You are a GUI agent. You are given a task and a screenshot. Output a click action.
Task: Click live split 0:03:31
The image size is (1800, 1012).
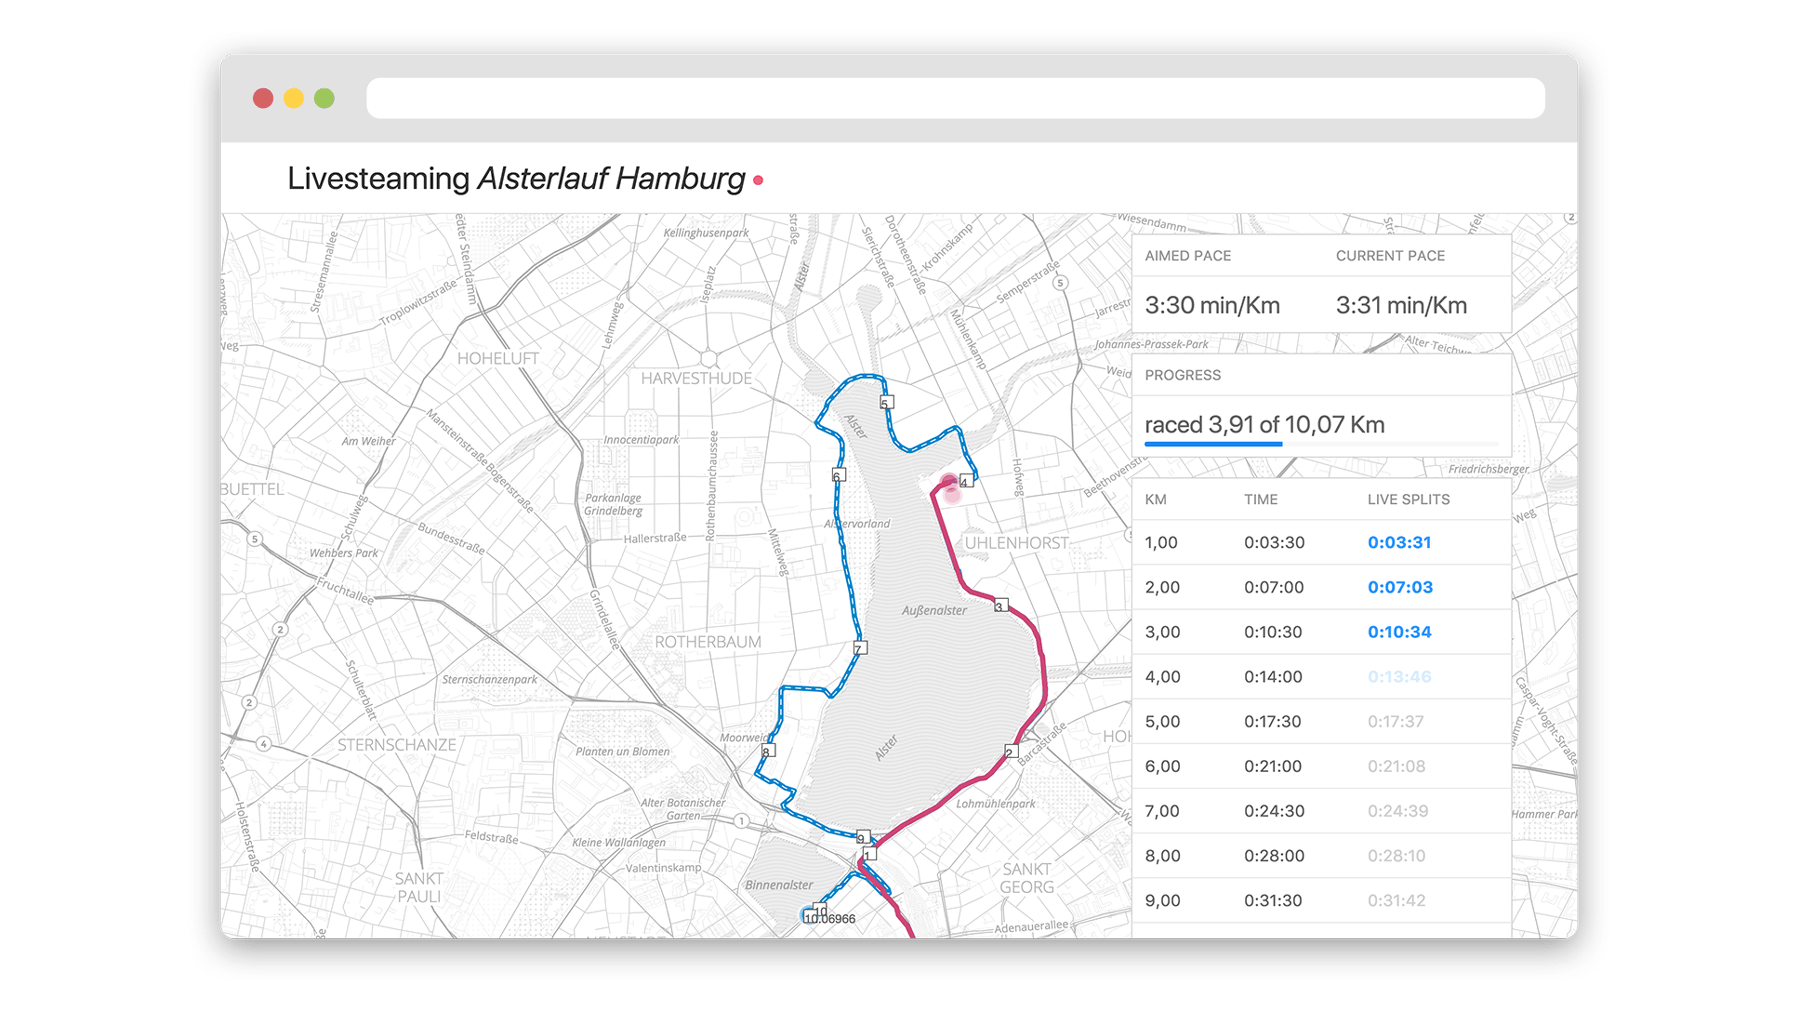1399,542
